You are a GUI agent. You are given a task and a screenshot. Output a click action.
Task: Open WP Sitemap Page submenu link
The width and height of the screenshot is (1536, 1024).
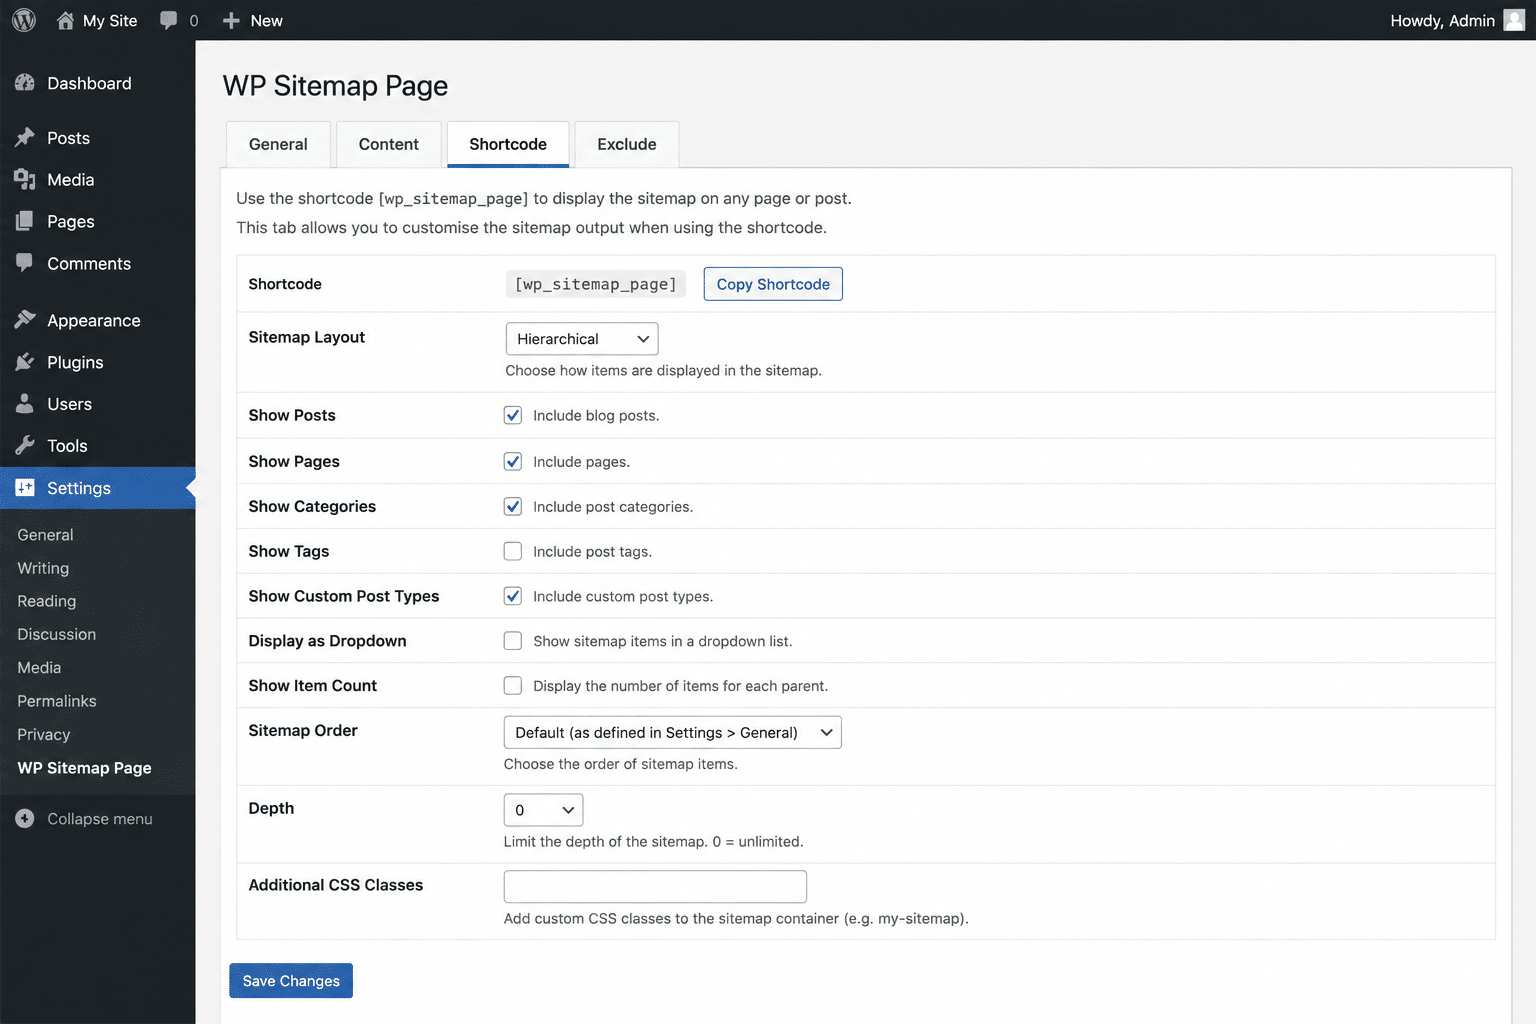point(84,768)
